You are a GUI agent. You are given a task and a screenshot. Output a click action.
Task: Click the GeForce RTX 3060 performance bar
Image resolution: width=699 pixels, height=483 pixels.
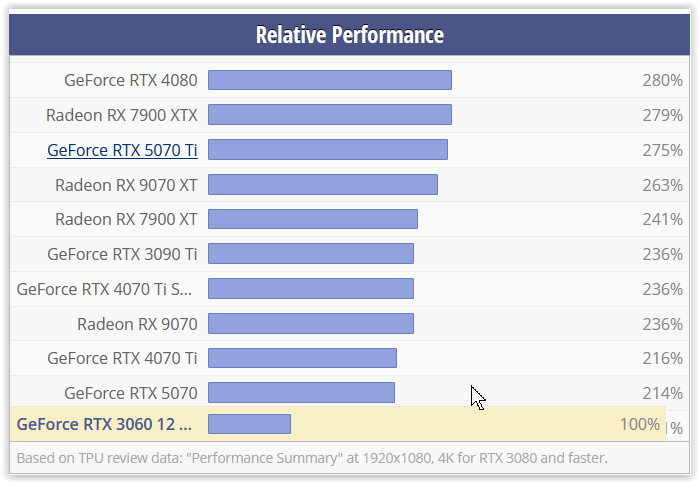(249, 424)
